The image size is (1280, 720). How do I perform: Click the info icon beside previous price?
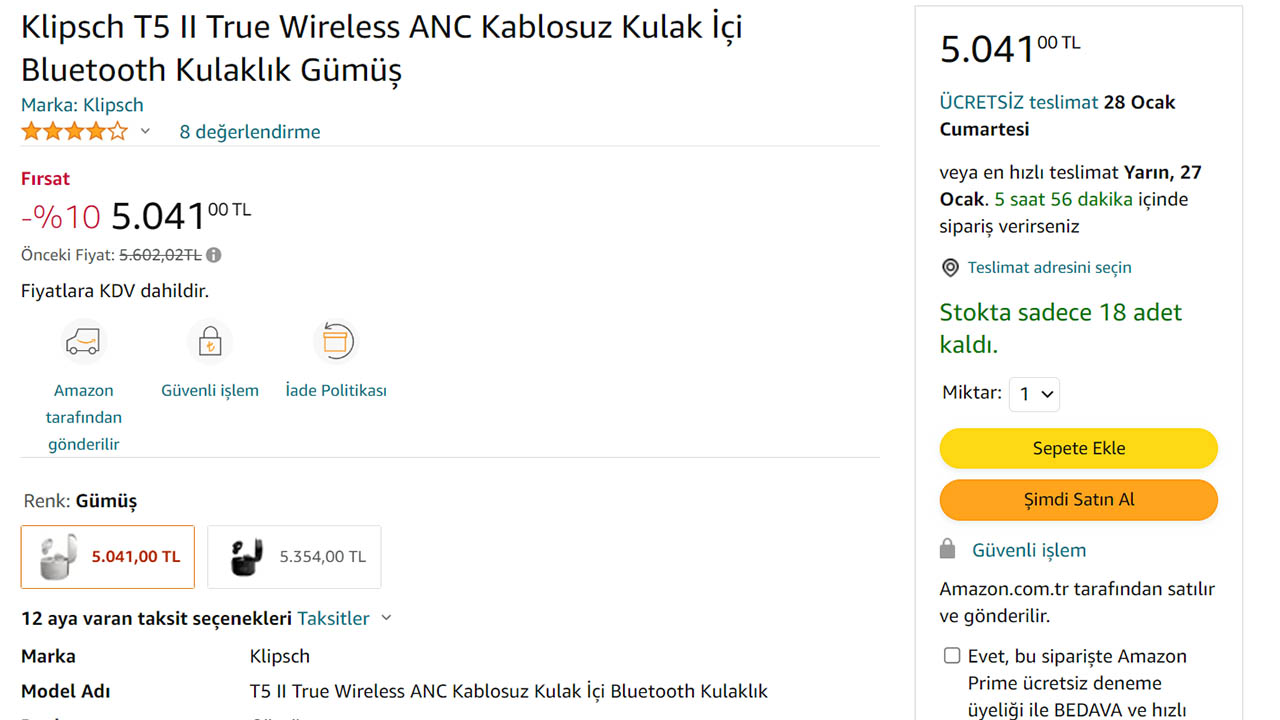214,255
